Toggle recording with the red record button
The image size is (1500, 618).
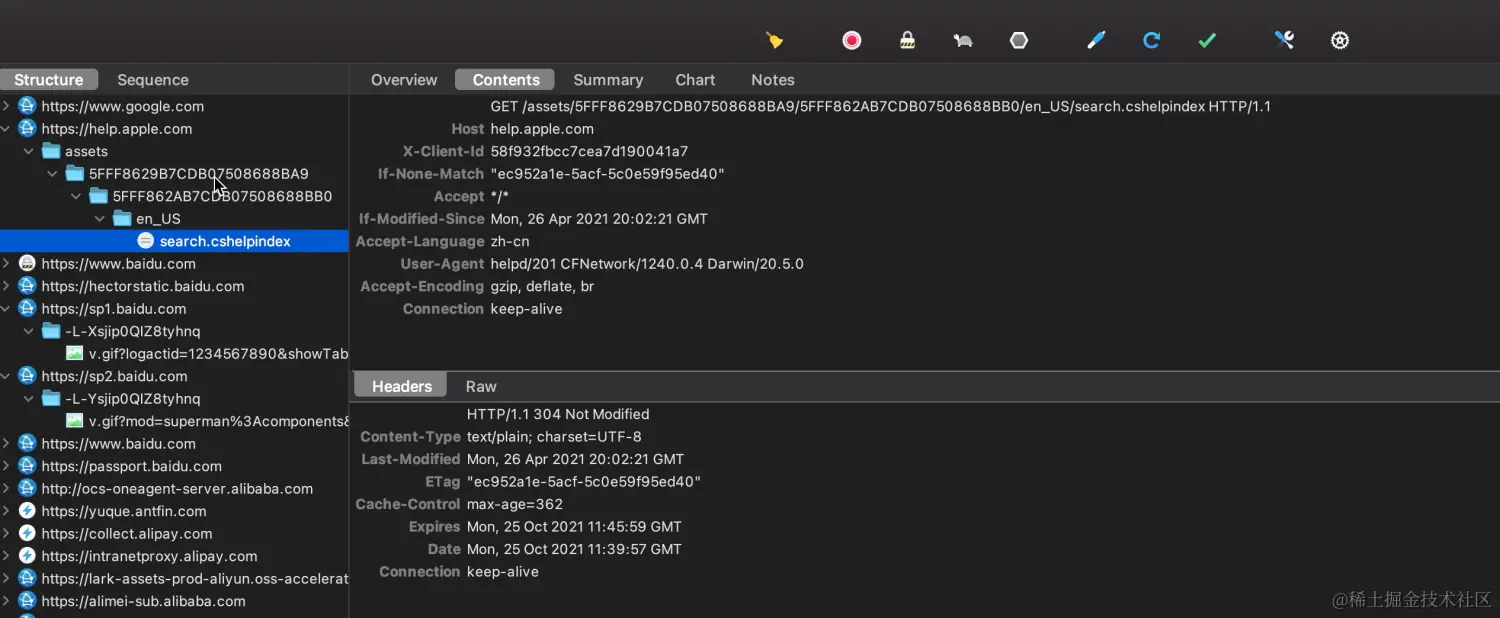click(x=851, y=40)
